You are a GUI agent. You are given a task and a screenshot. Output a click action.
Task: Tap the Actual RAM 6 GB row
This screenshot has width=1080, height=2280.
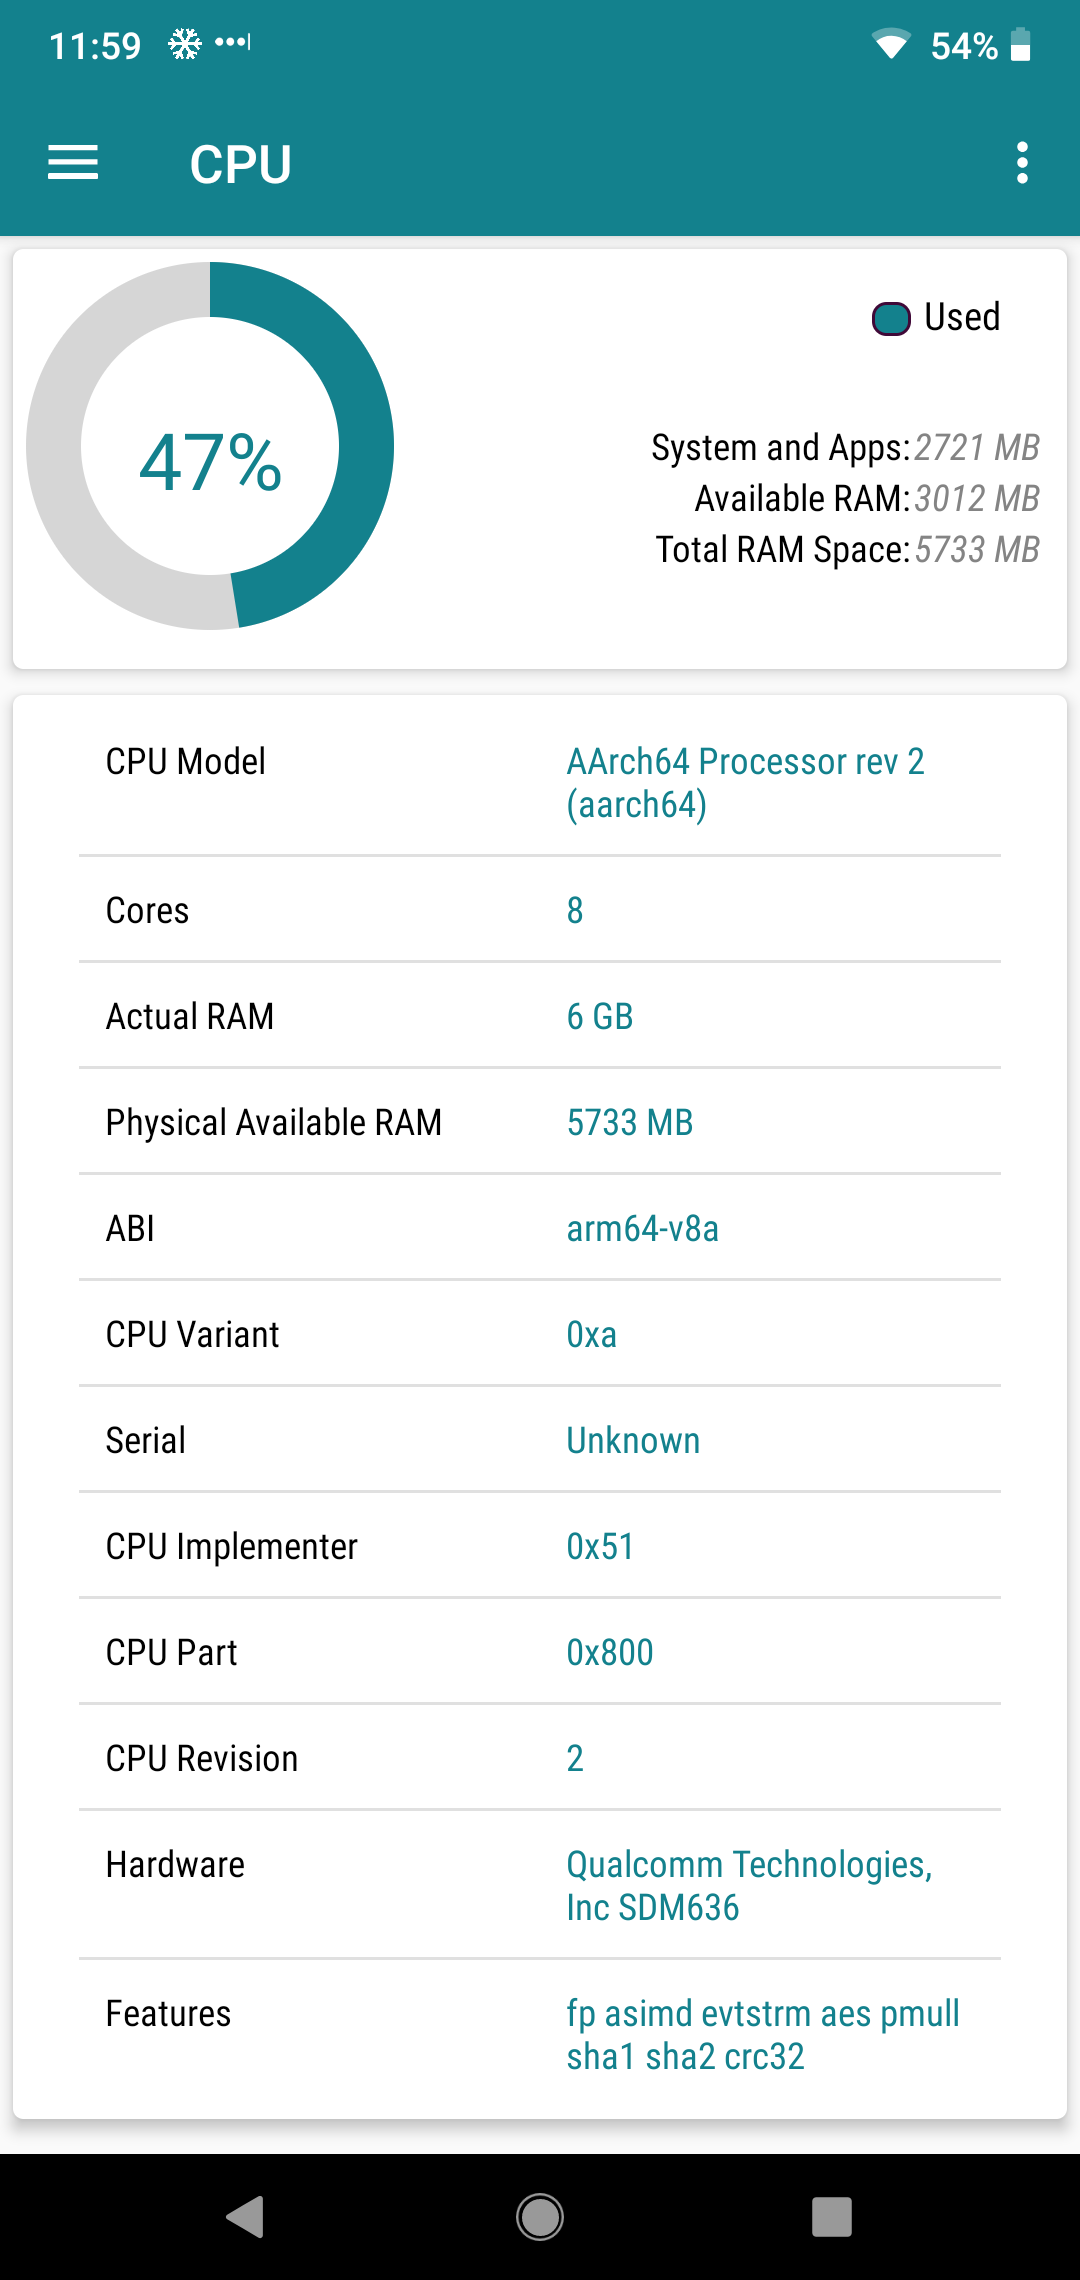click(x=540, y=1016)
